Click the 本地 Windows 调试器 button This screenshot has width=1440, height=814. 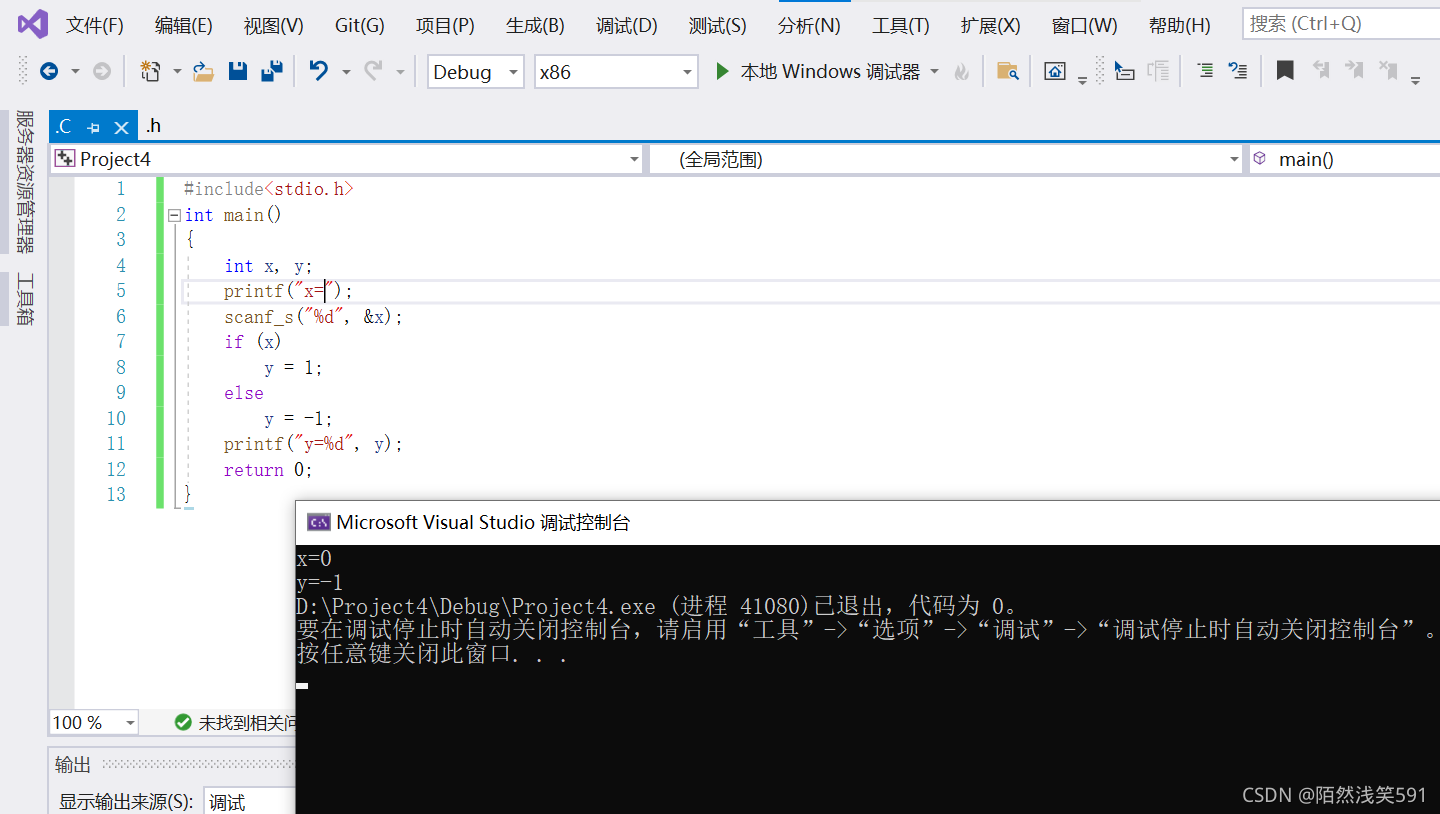tap(830, 71)
